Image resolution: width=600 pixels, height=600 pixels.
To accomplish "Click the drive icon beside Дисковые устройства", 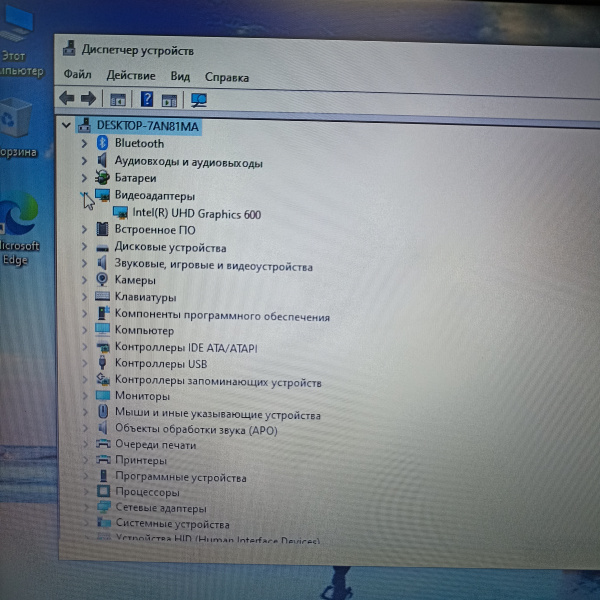I will pos(102,249).
